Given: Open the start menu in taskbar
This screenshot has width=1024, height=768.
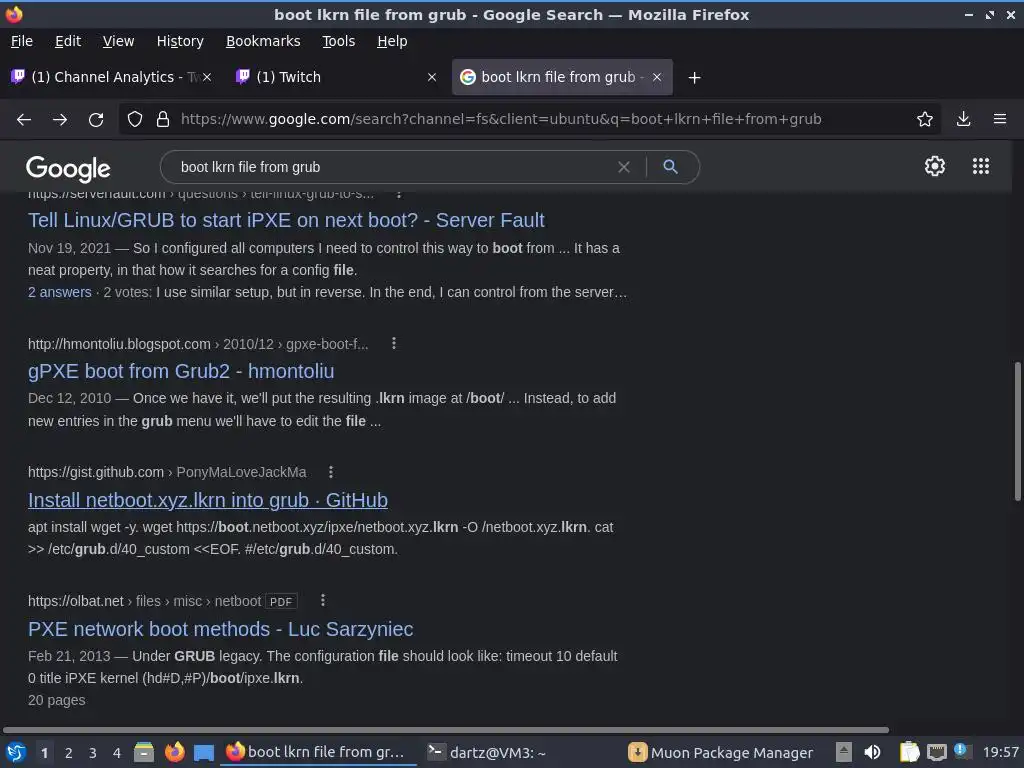Looking at the screenshot, I should click(x=16, y=752).
